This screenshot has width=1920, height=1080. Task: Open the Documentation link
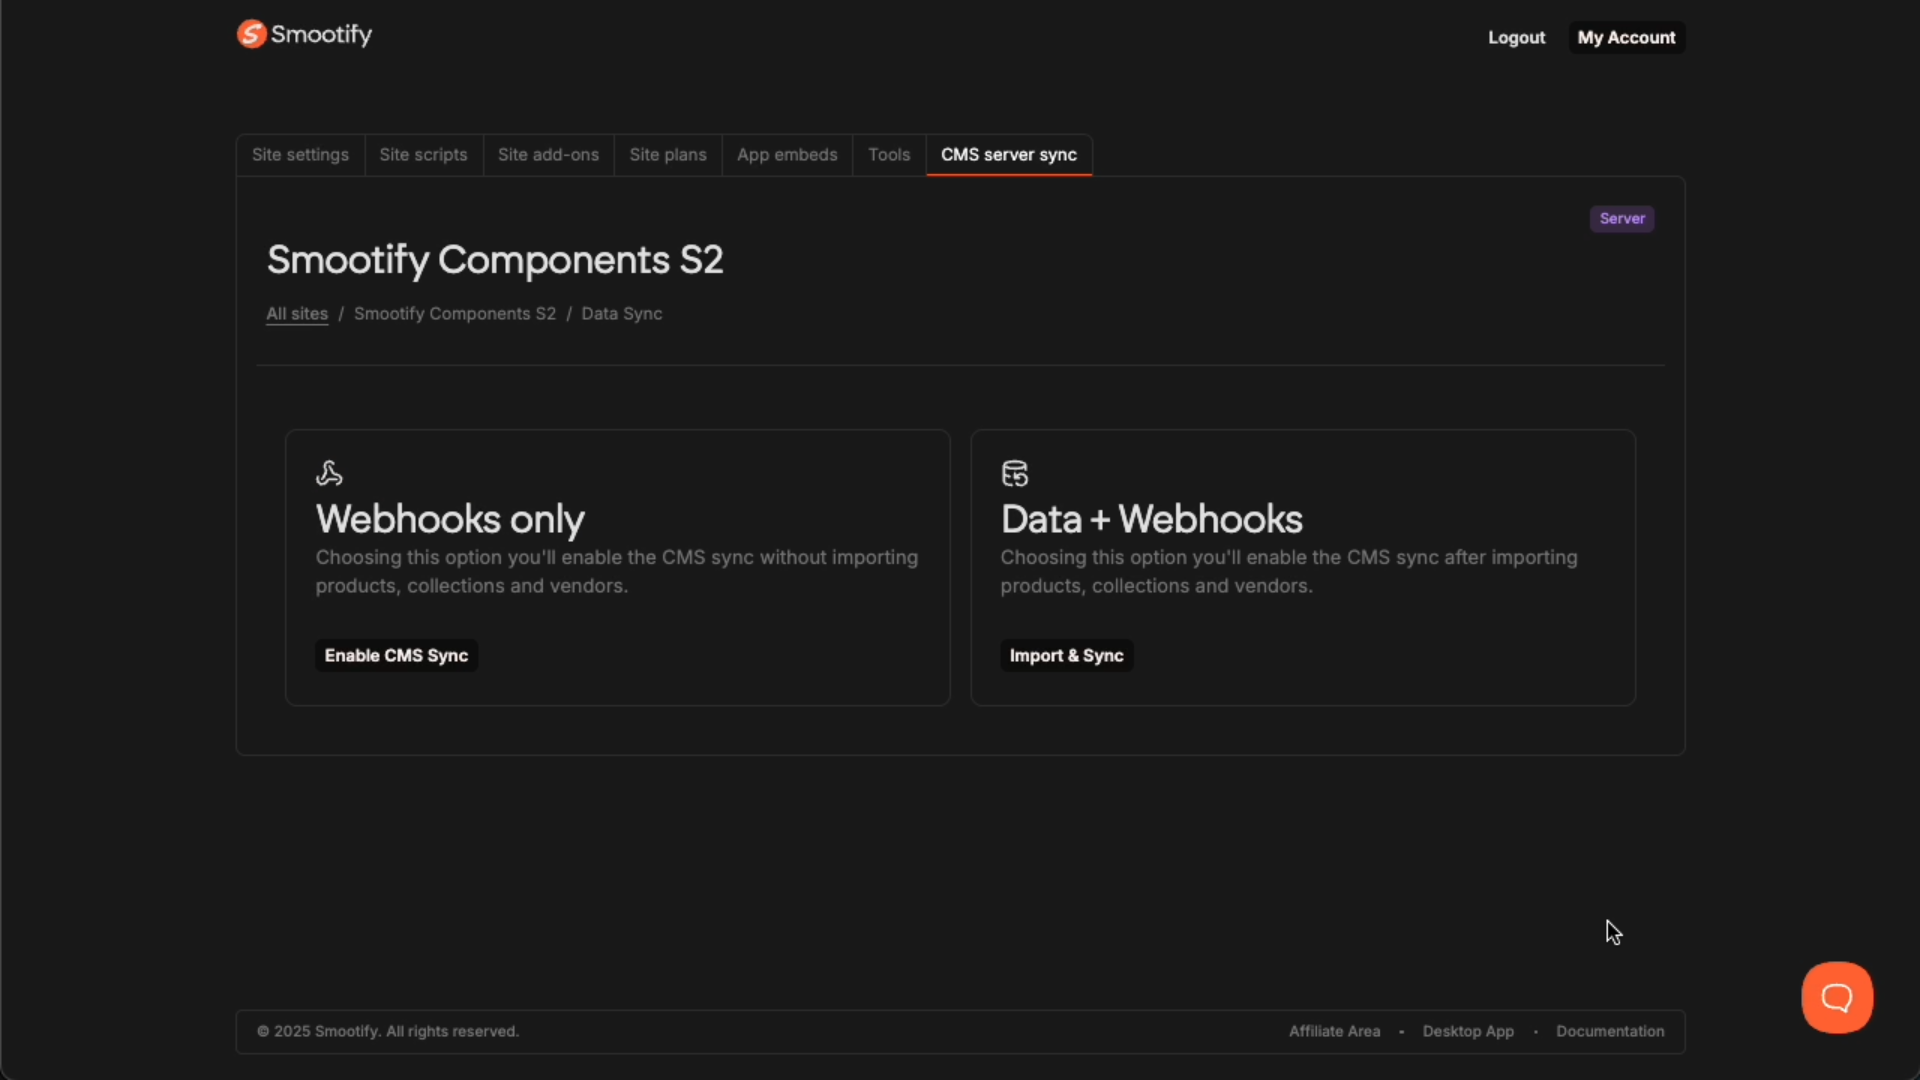[x=1610, y=1031]
